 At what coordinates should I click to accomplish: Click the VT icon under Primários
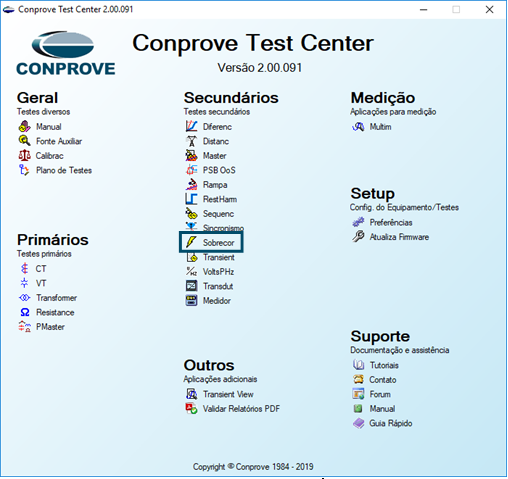pyautogui.click(x=24, y=283)
